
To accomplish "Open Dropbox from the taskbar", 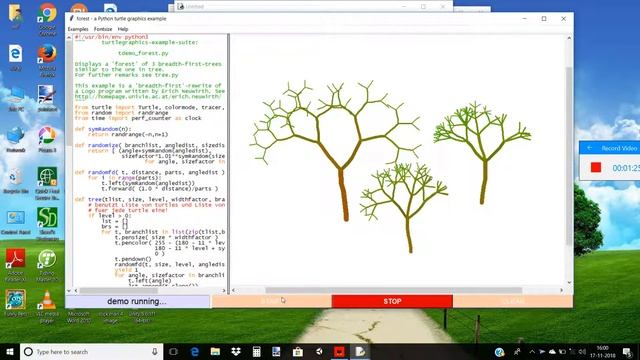I will point(236,351).
